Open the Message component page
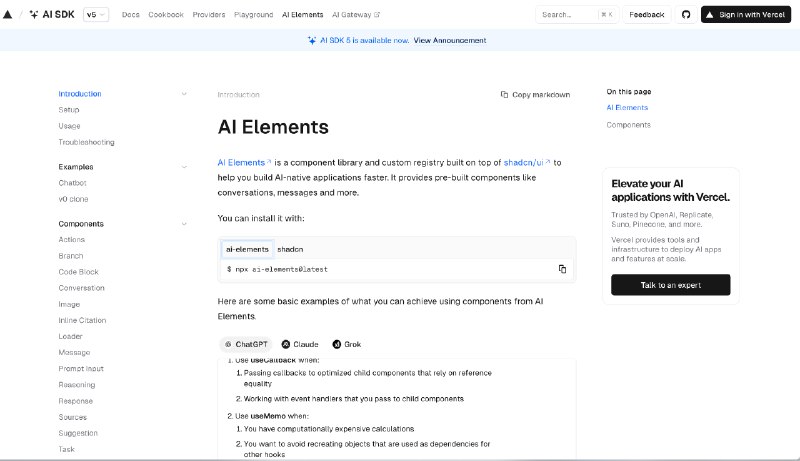The height and width of the screenshot is (461, 800). [74, 352]
